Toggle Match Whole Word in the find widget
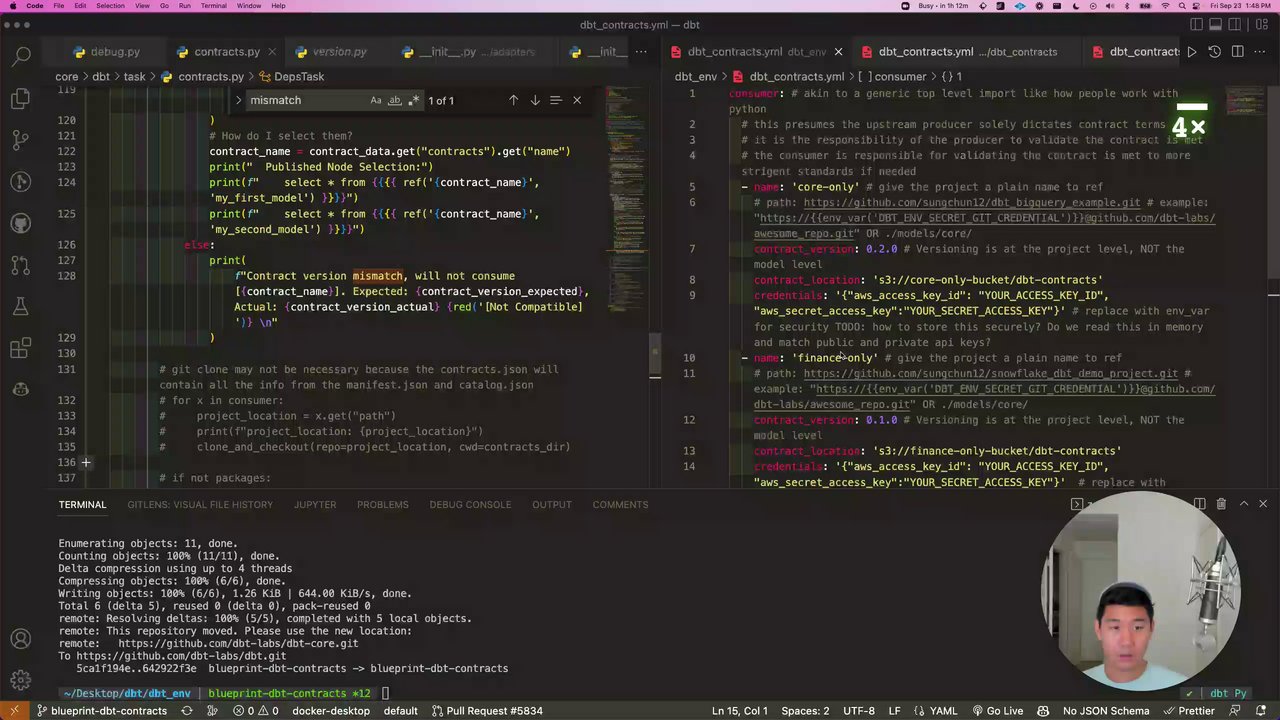The height and width of the screenshot is (720, 1280). click(x=395, y=100)
